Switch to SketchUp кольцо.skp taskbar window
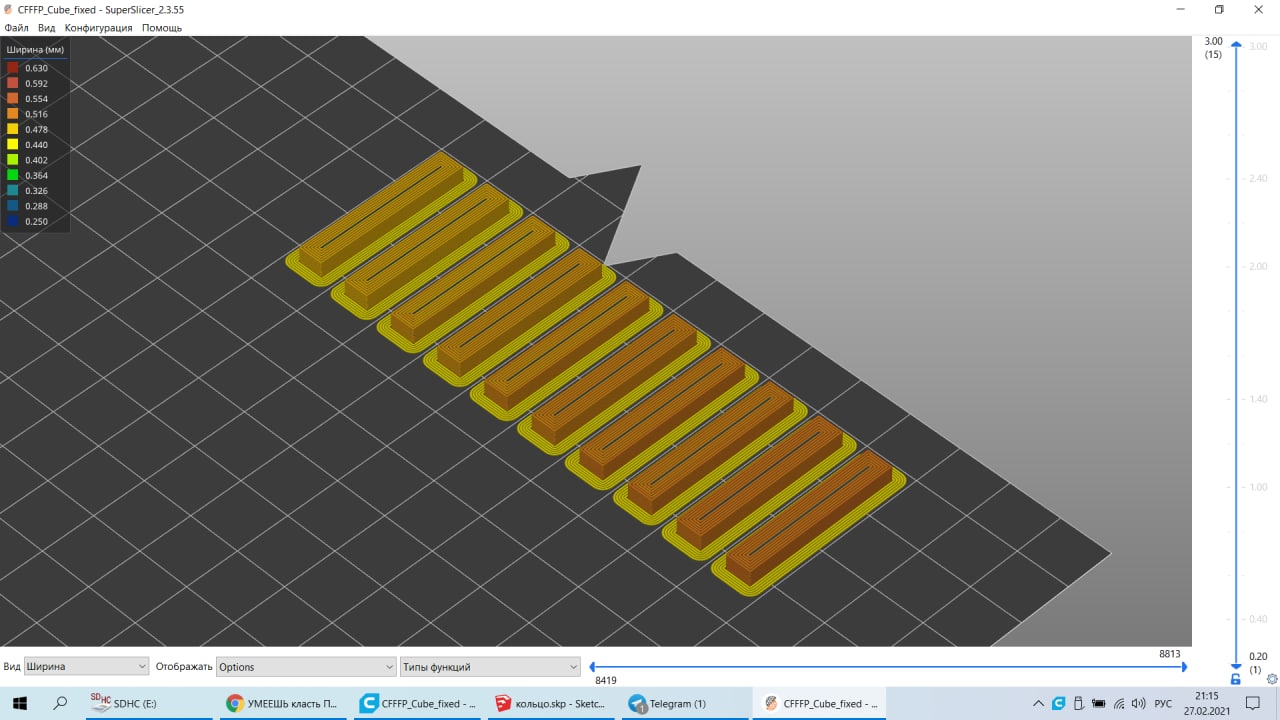1280x720 pixels. click(x=551, y=703)
